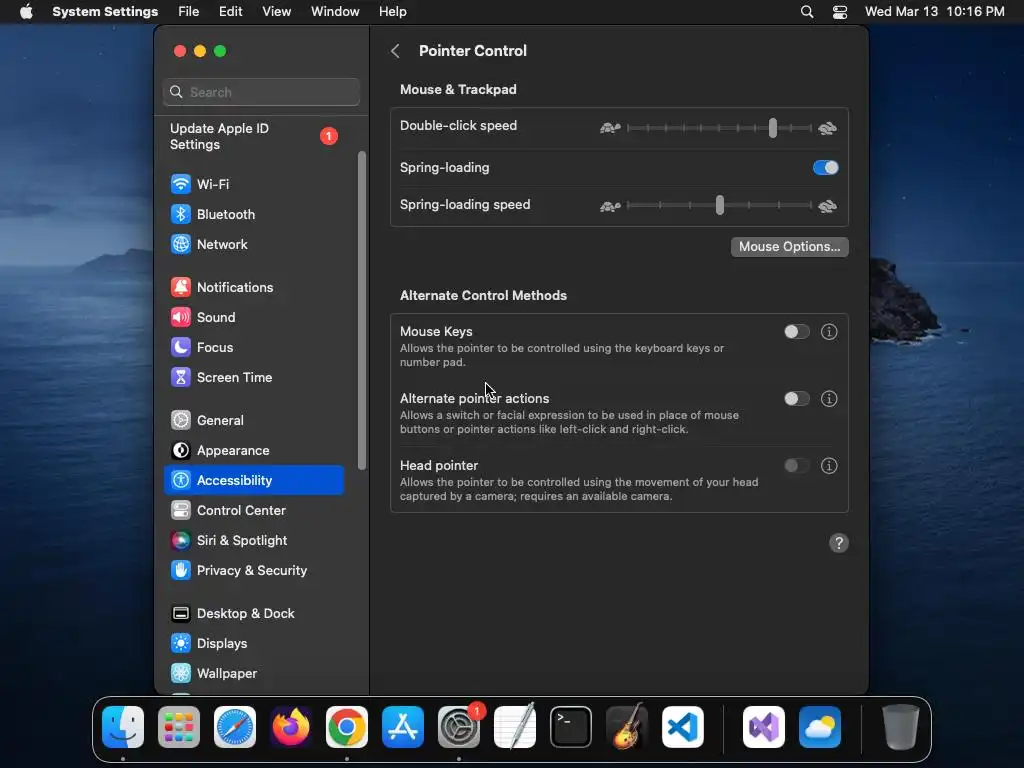Open Desktop & Dock settings

[254, 614]
